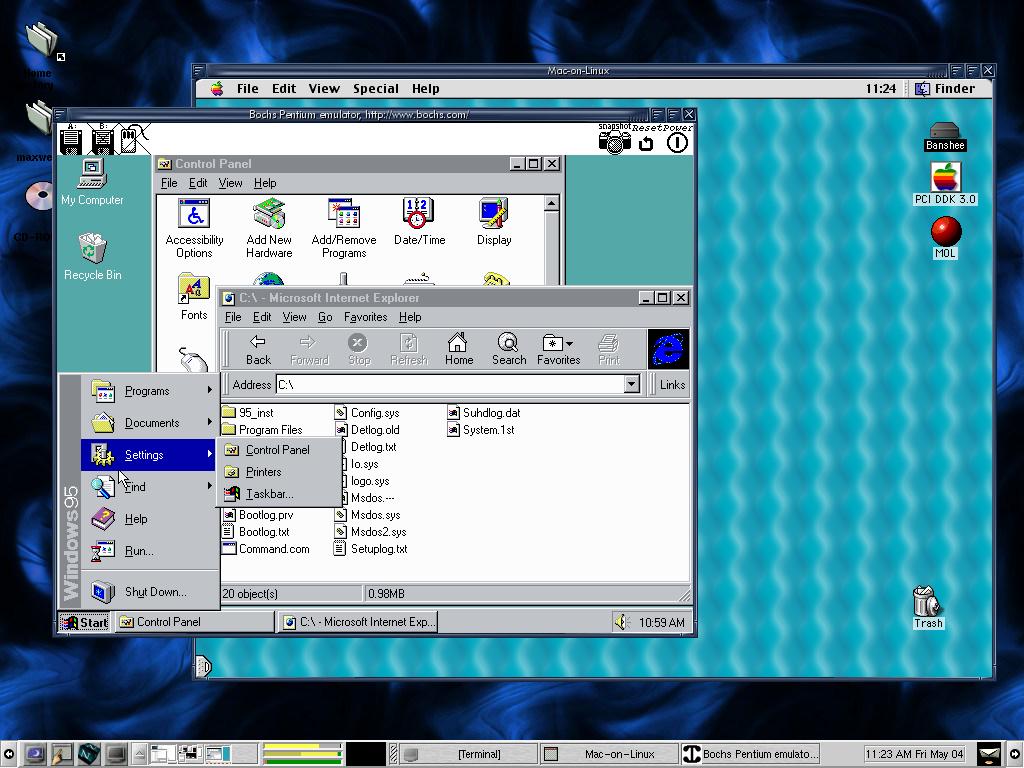Select 95_inst folder
The height and width of the screenshot is (768, 1024).
click(248, 413)
